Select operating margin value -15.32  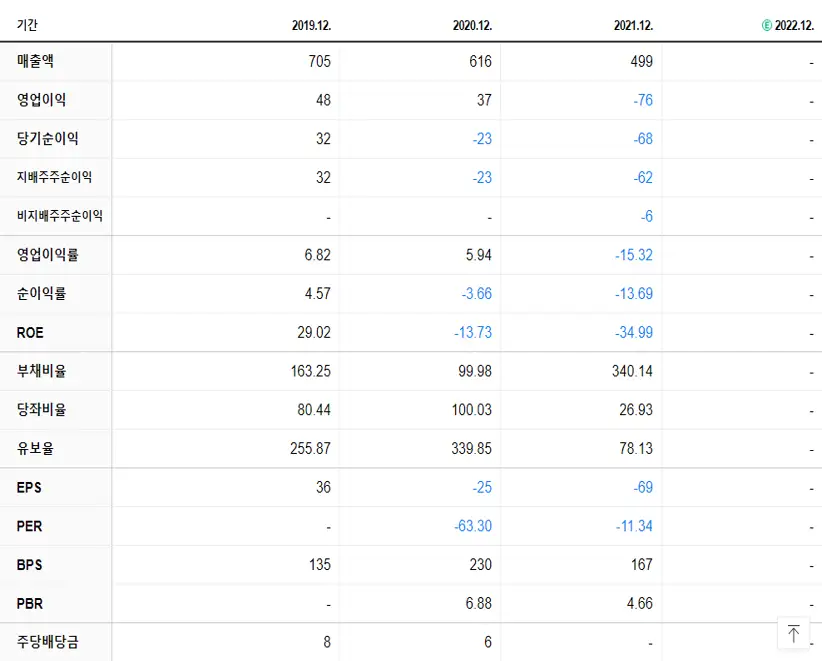tap(634, 255)
